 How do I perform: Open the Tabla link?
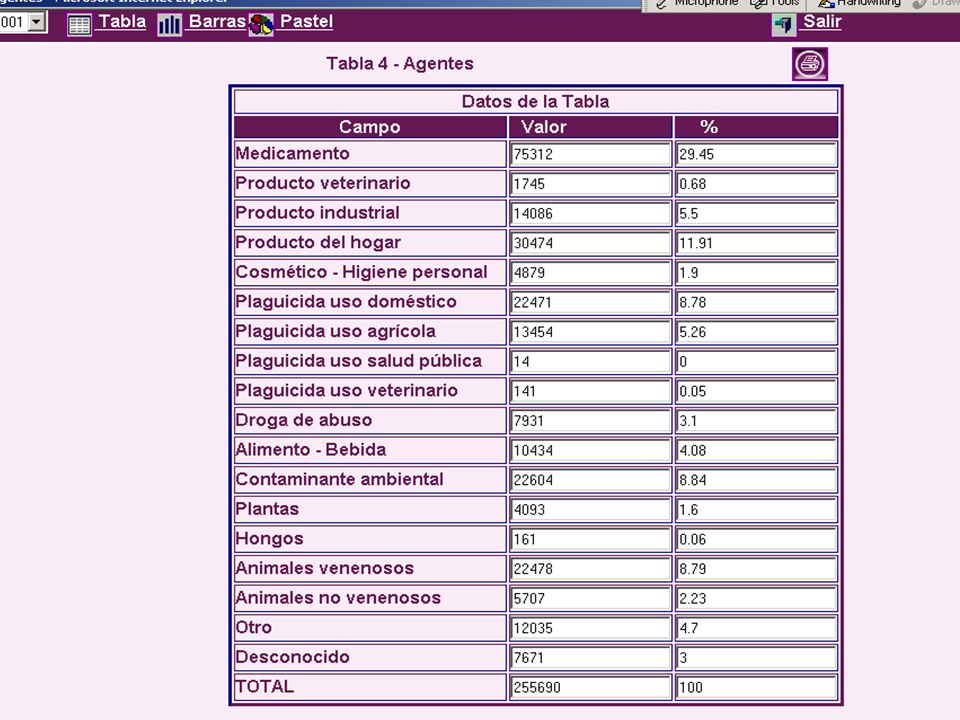click(x=122, y=21)
